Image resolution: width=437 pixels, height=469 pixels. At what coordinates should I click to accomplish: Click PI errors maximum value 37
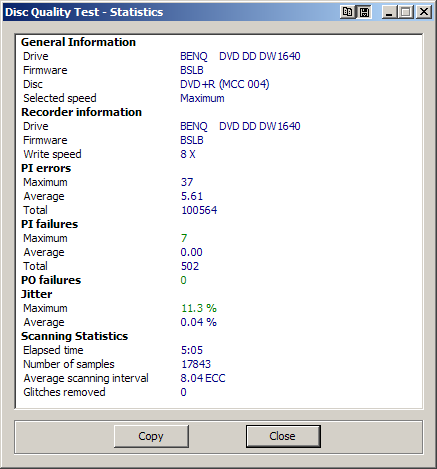[x=187, y=182]
